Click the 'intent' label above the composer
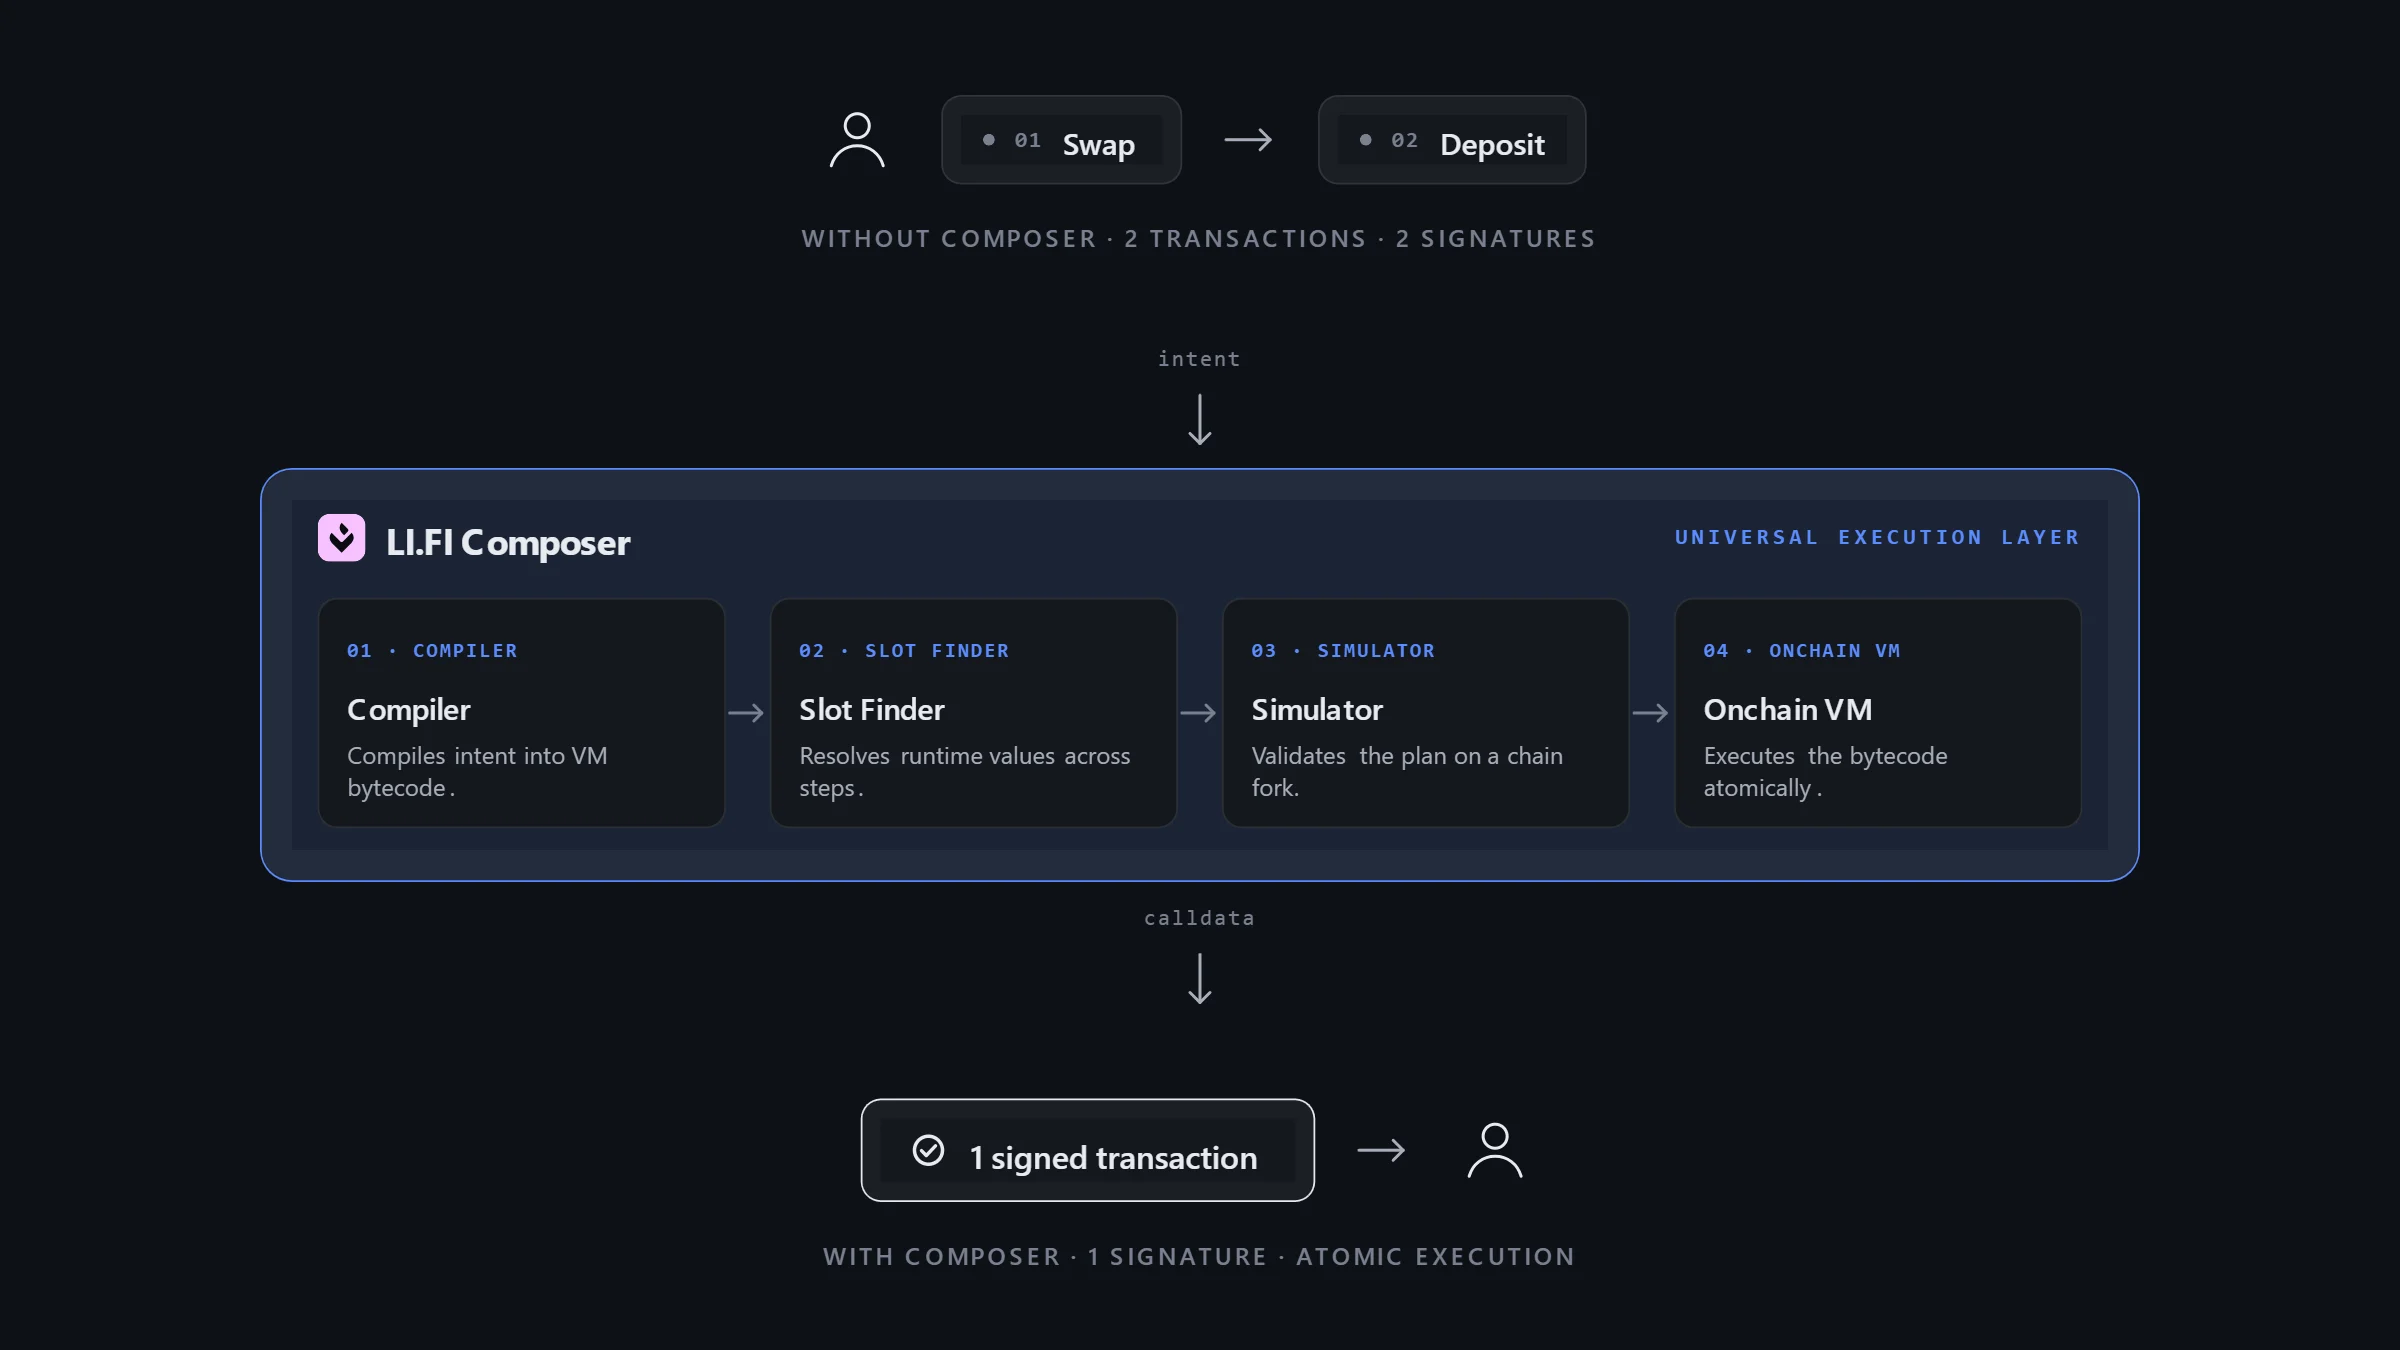Image resolution: width=2400 pixels, height=1350 pixels. pyautogui.click(x=1199, y=358)
